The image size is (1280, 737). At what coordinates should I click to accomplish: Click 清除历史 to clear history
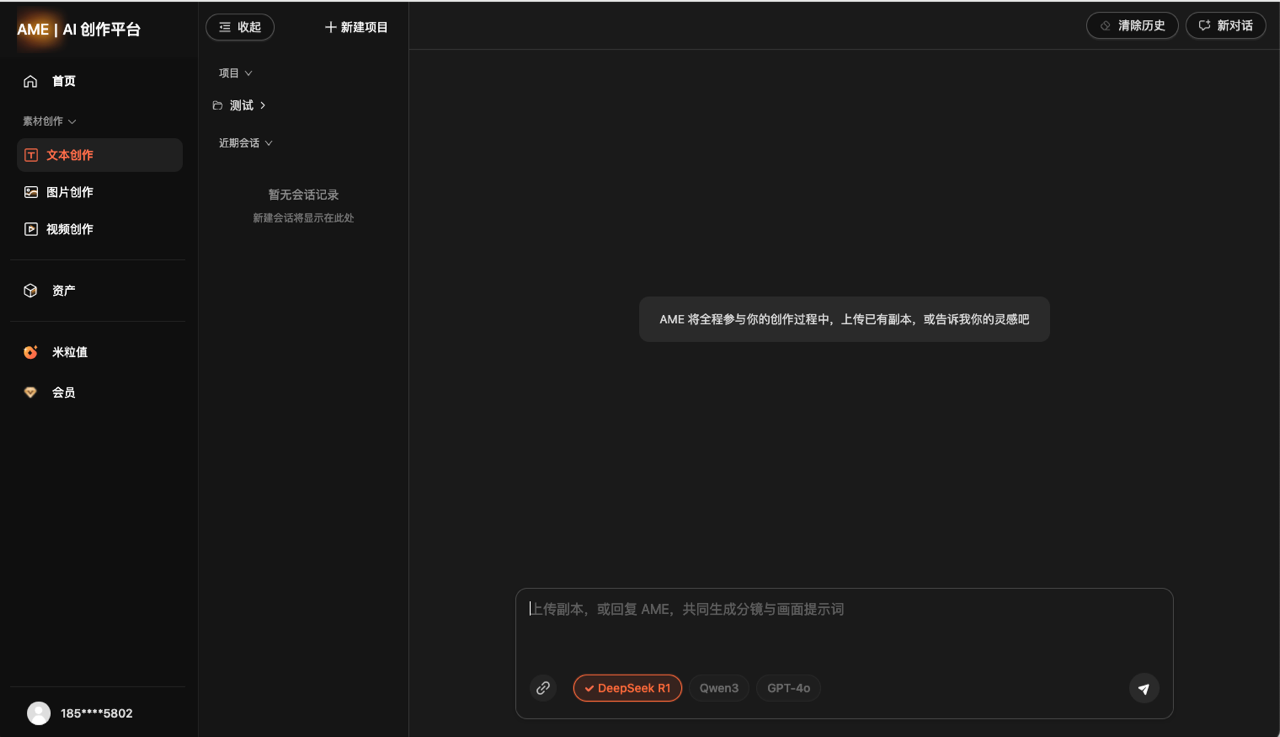[1132, 26]
